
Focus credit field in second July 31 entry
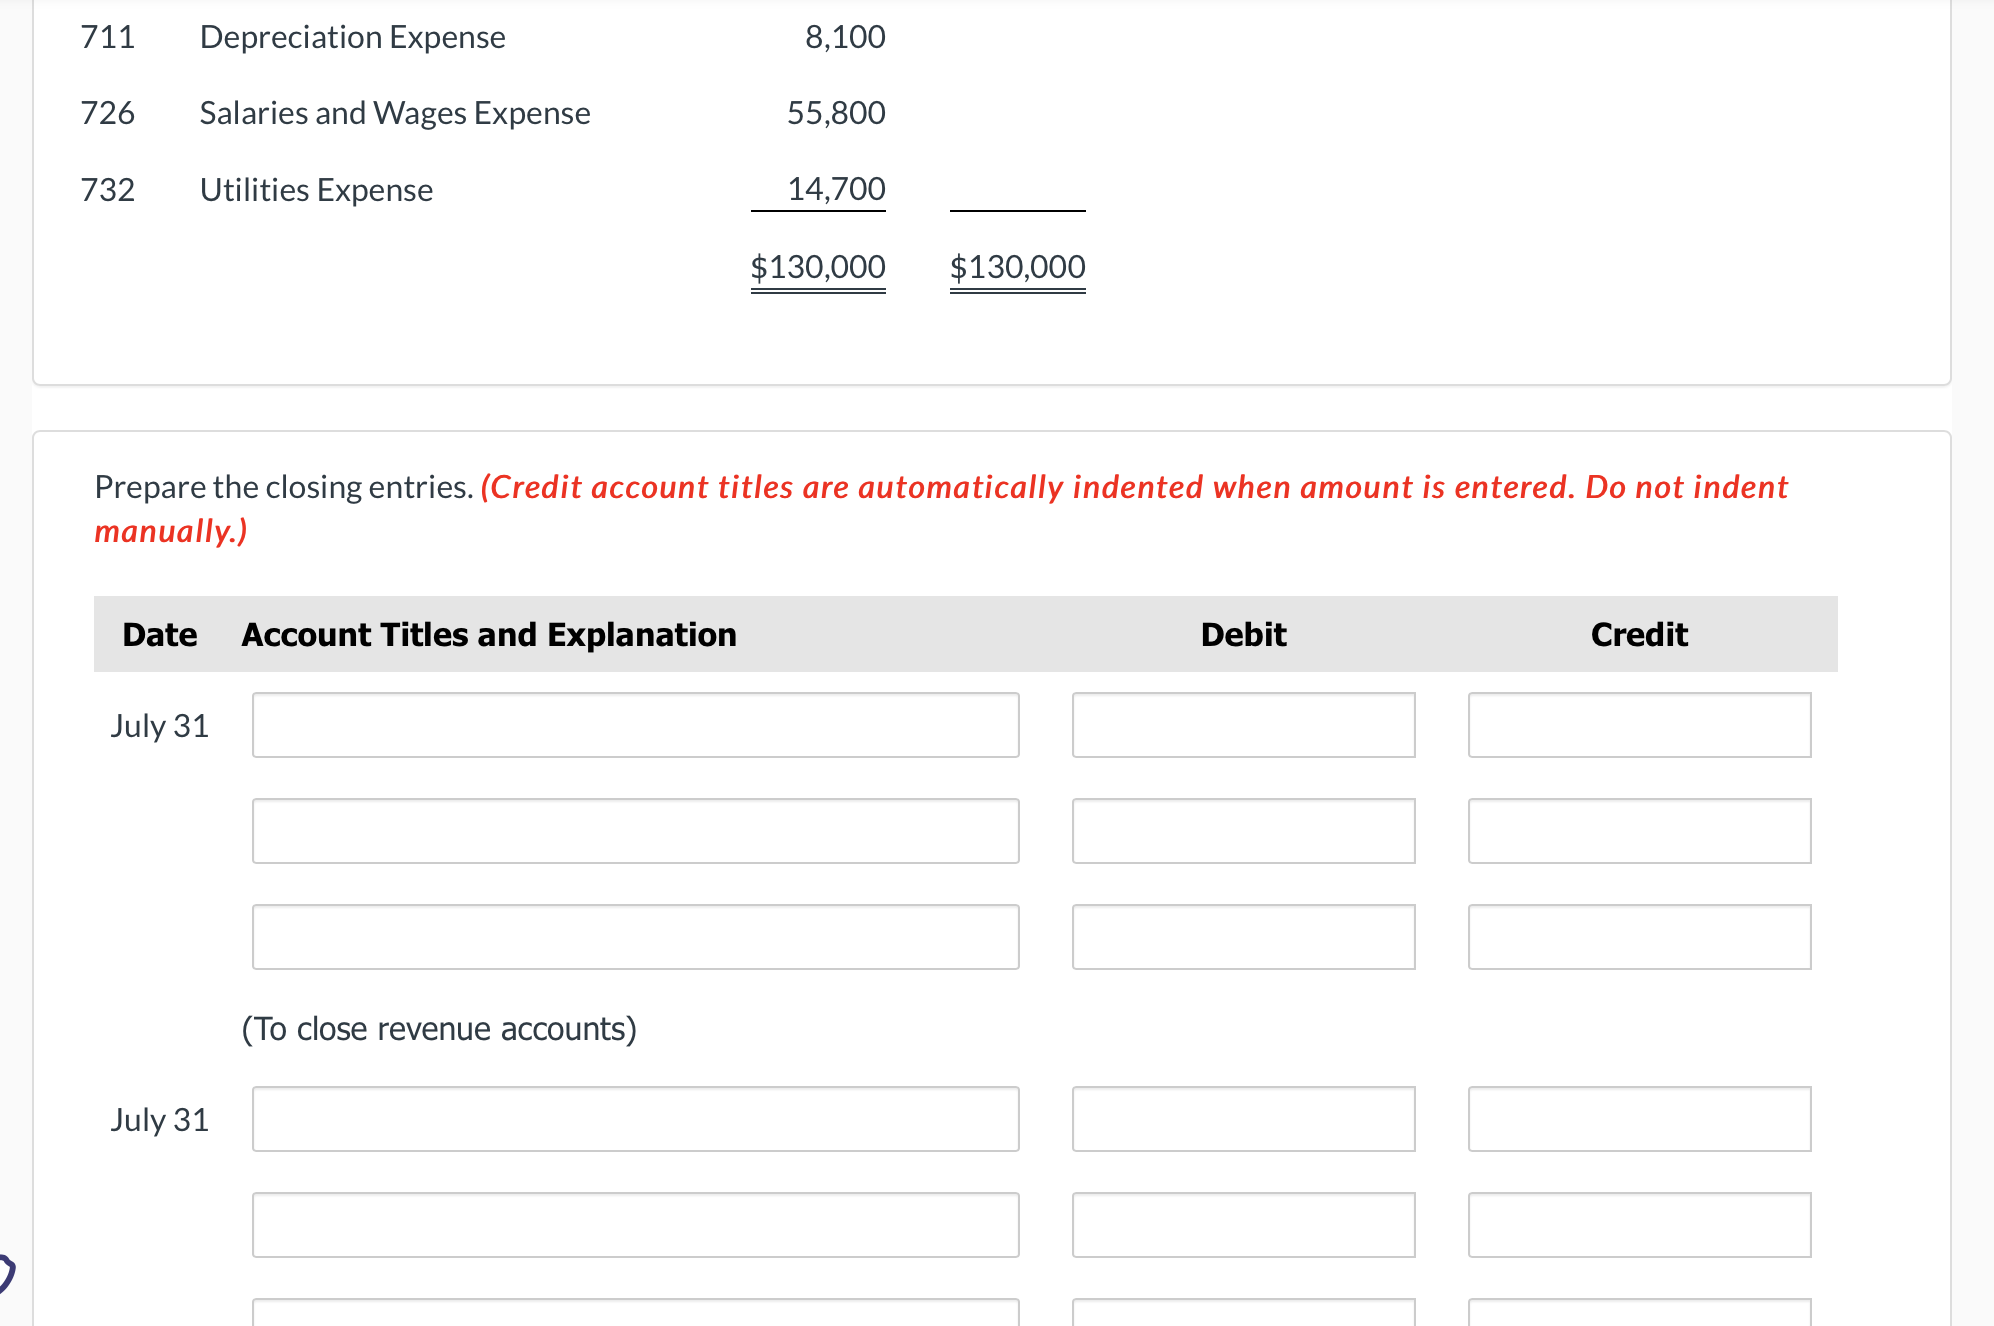coord(1639,1119)
